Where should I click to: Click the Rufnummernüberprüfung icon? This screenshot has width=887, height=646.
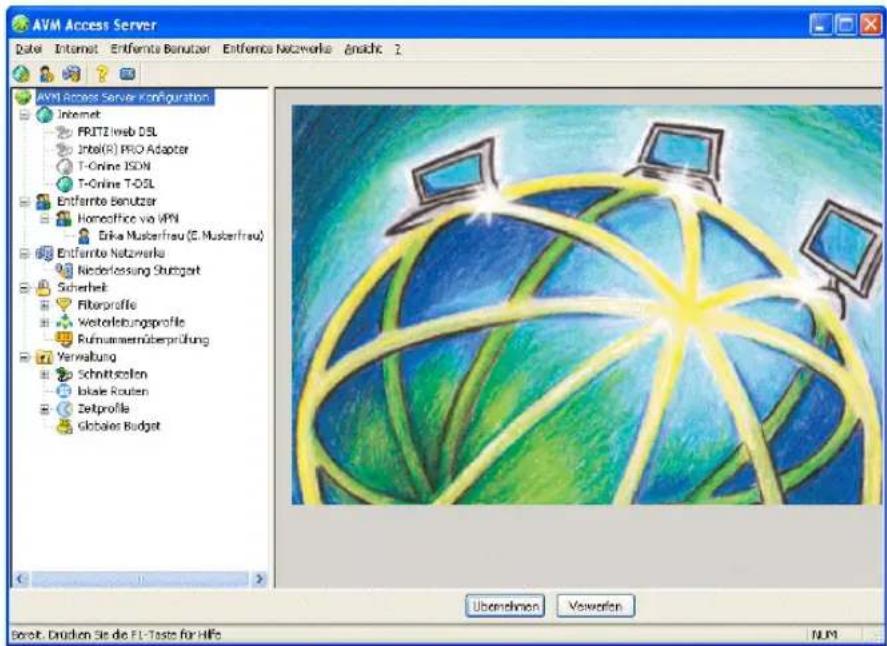pos(64,339)
